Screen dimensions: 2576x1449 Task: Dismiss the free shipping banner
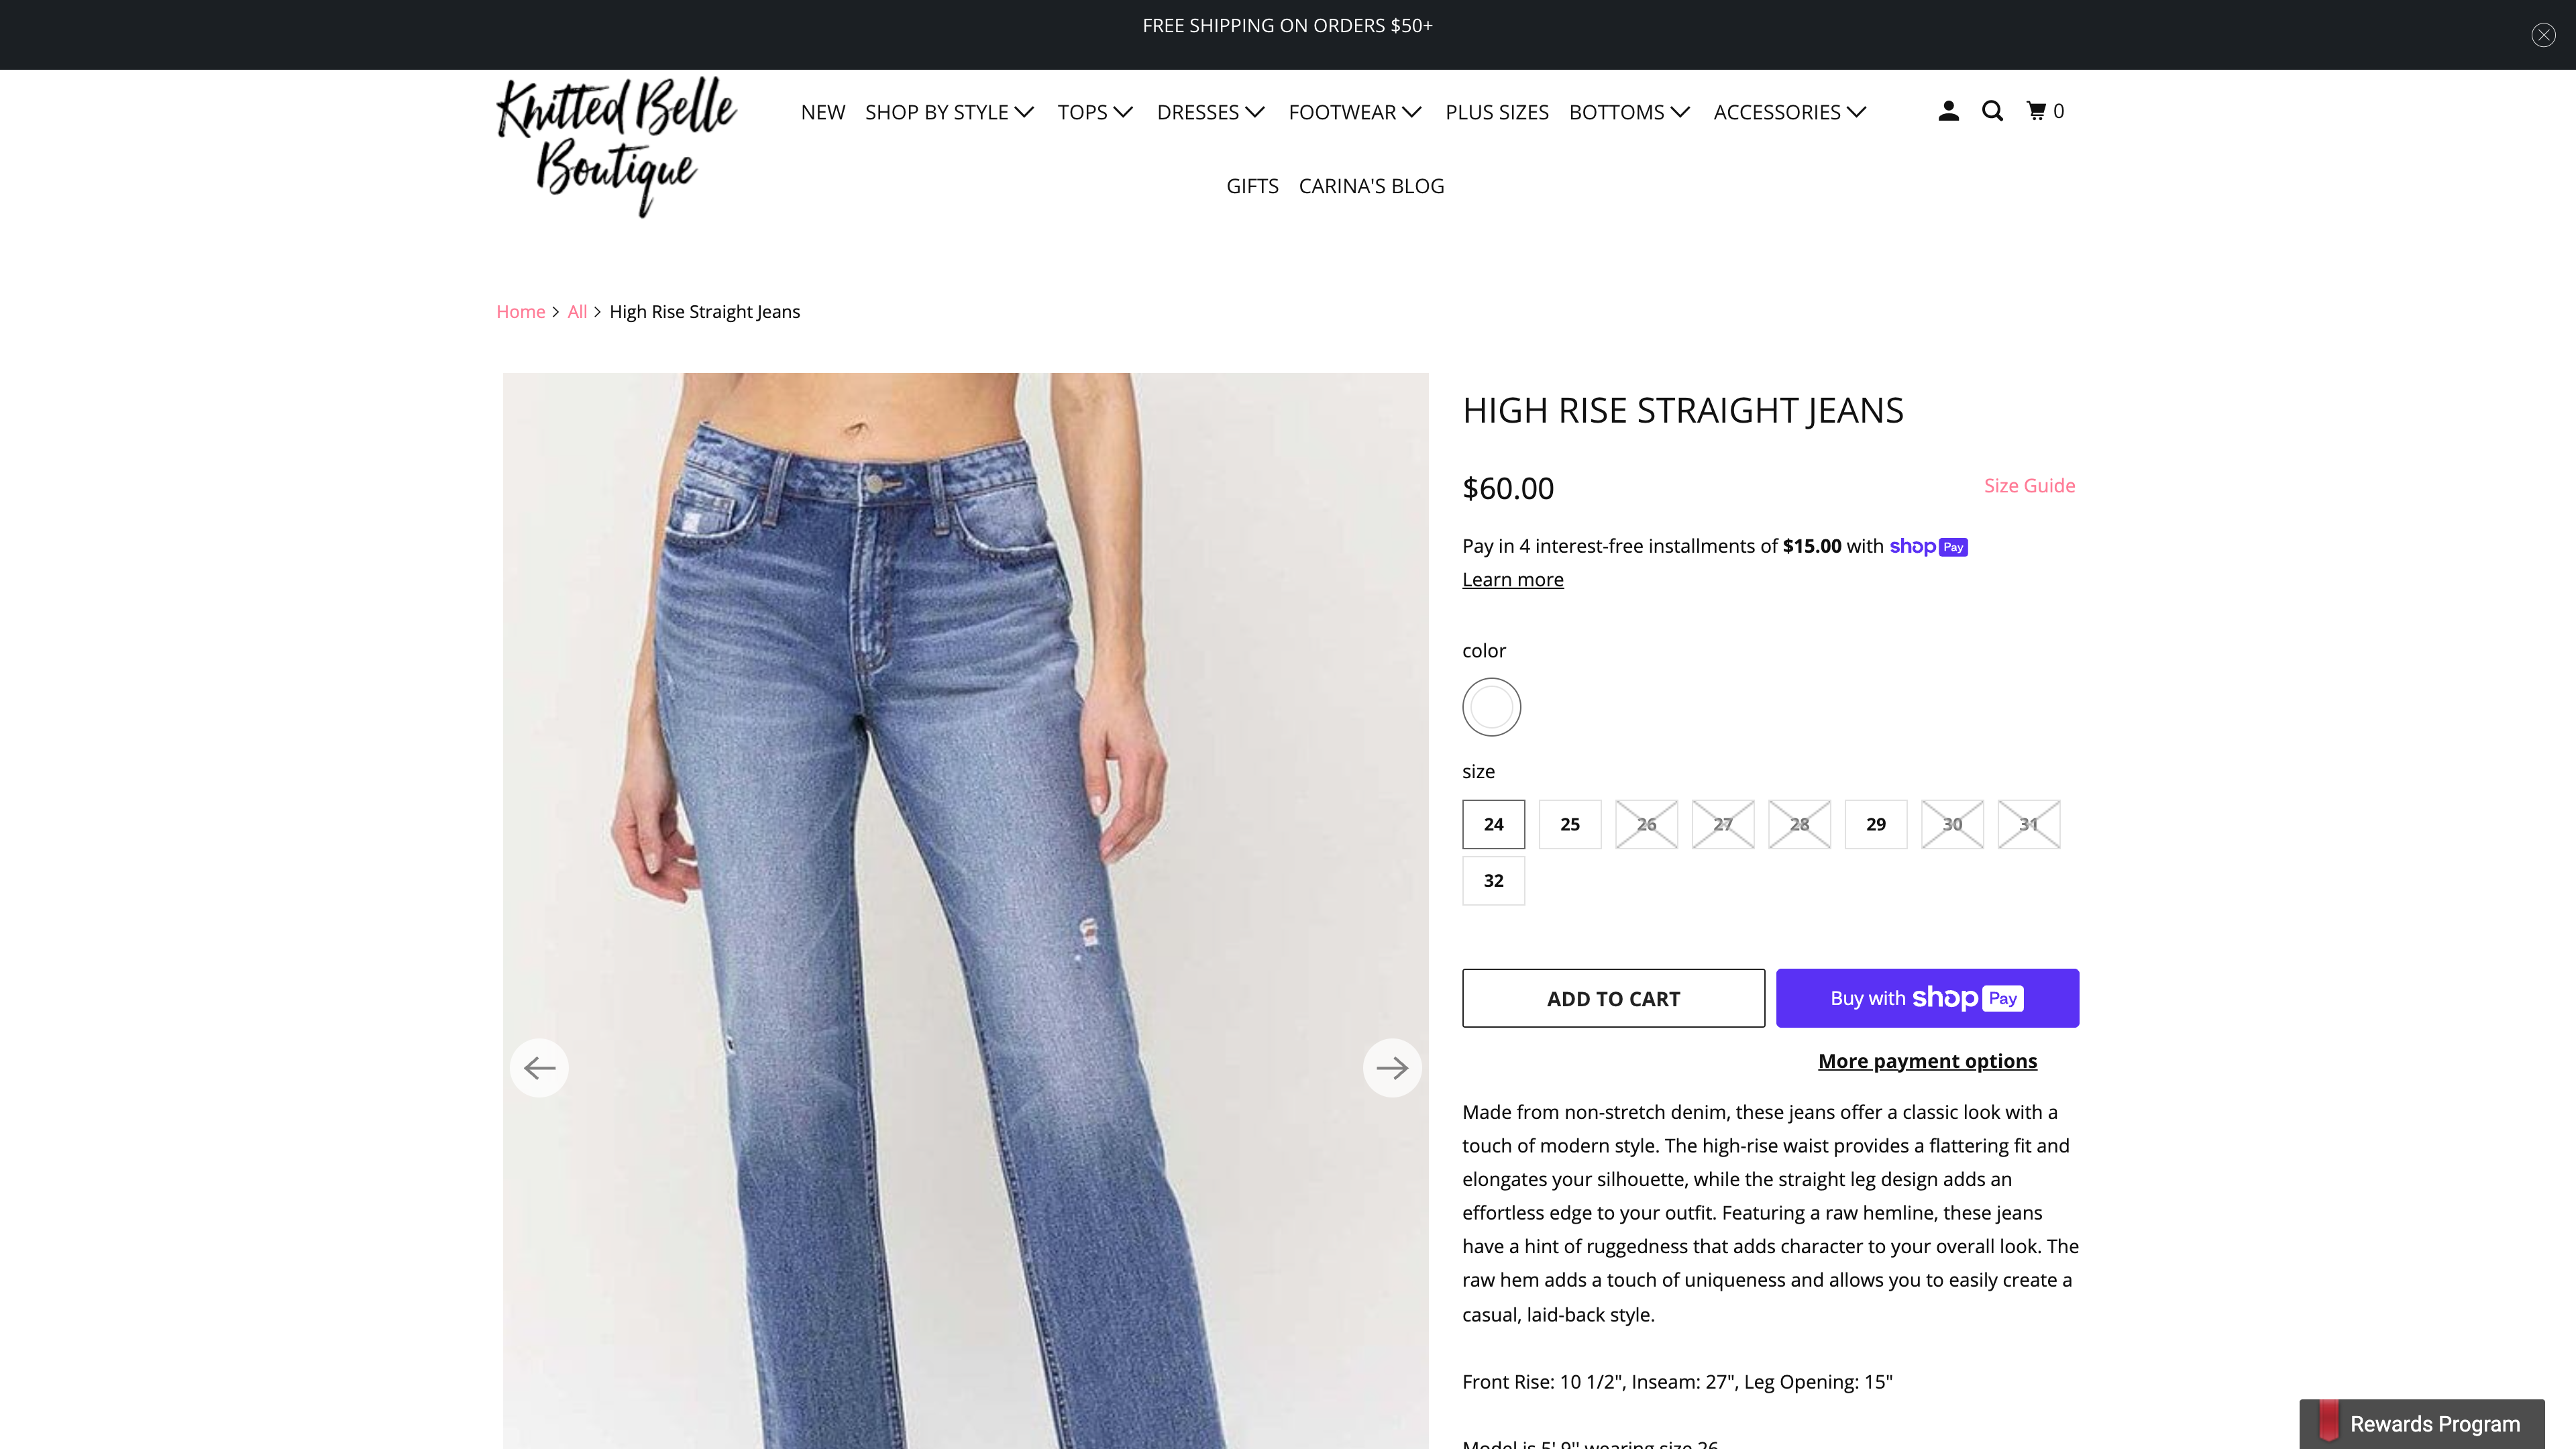(x=2543, y=35)
